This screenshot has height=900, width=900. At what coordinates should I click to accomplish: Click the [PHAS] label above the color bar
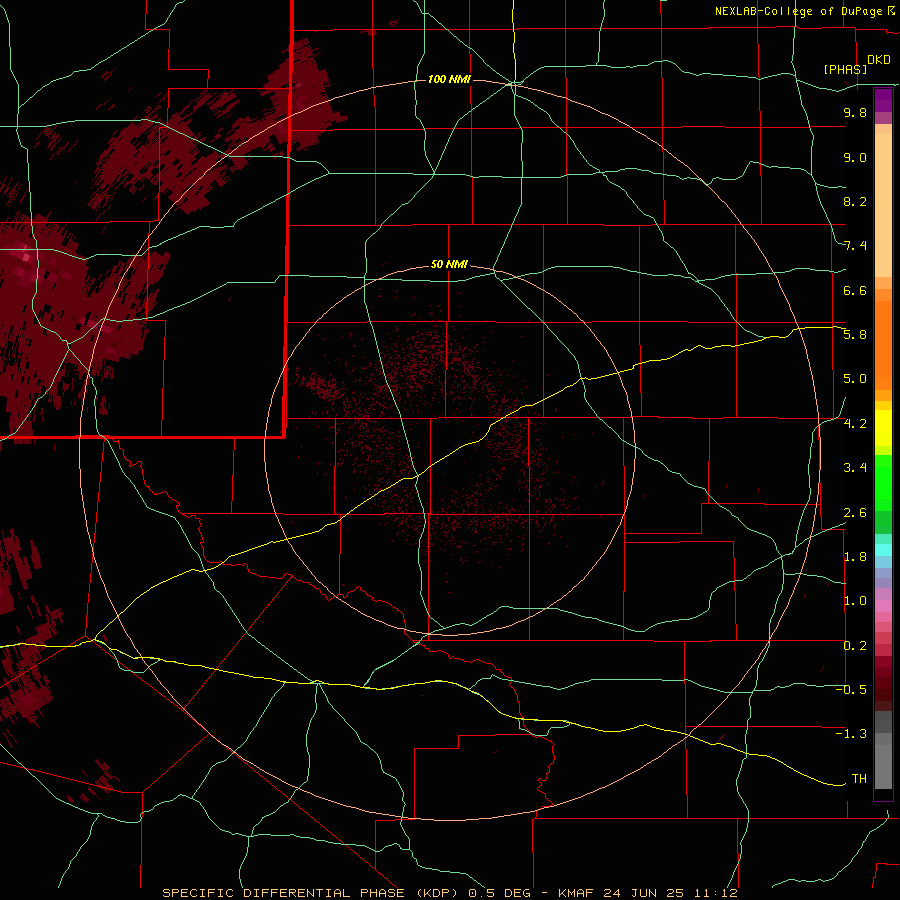pyautogui.click(x=845, y=69)
